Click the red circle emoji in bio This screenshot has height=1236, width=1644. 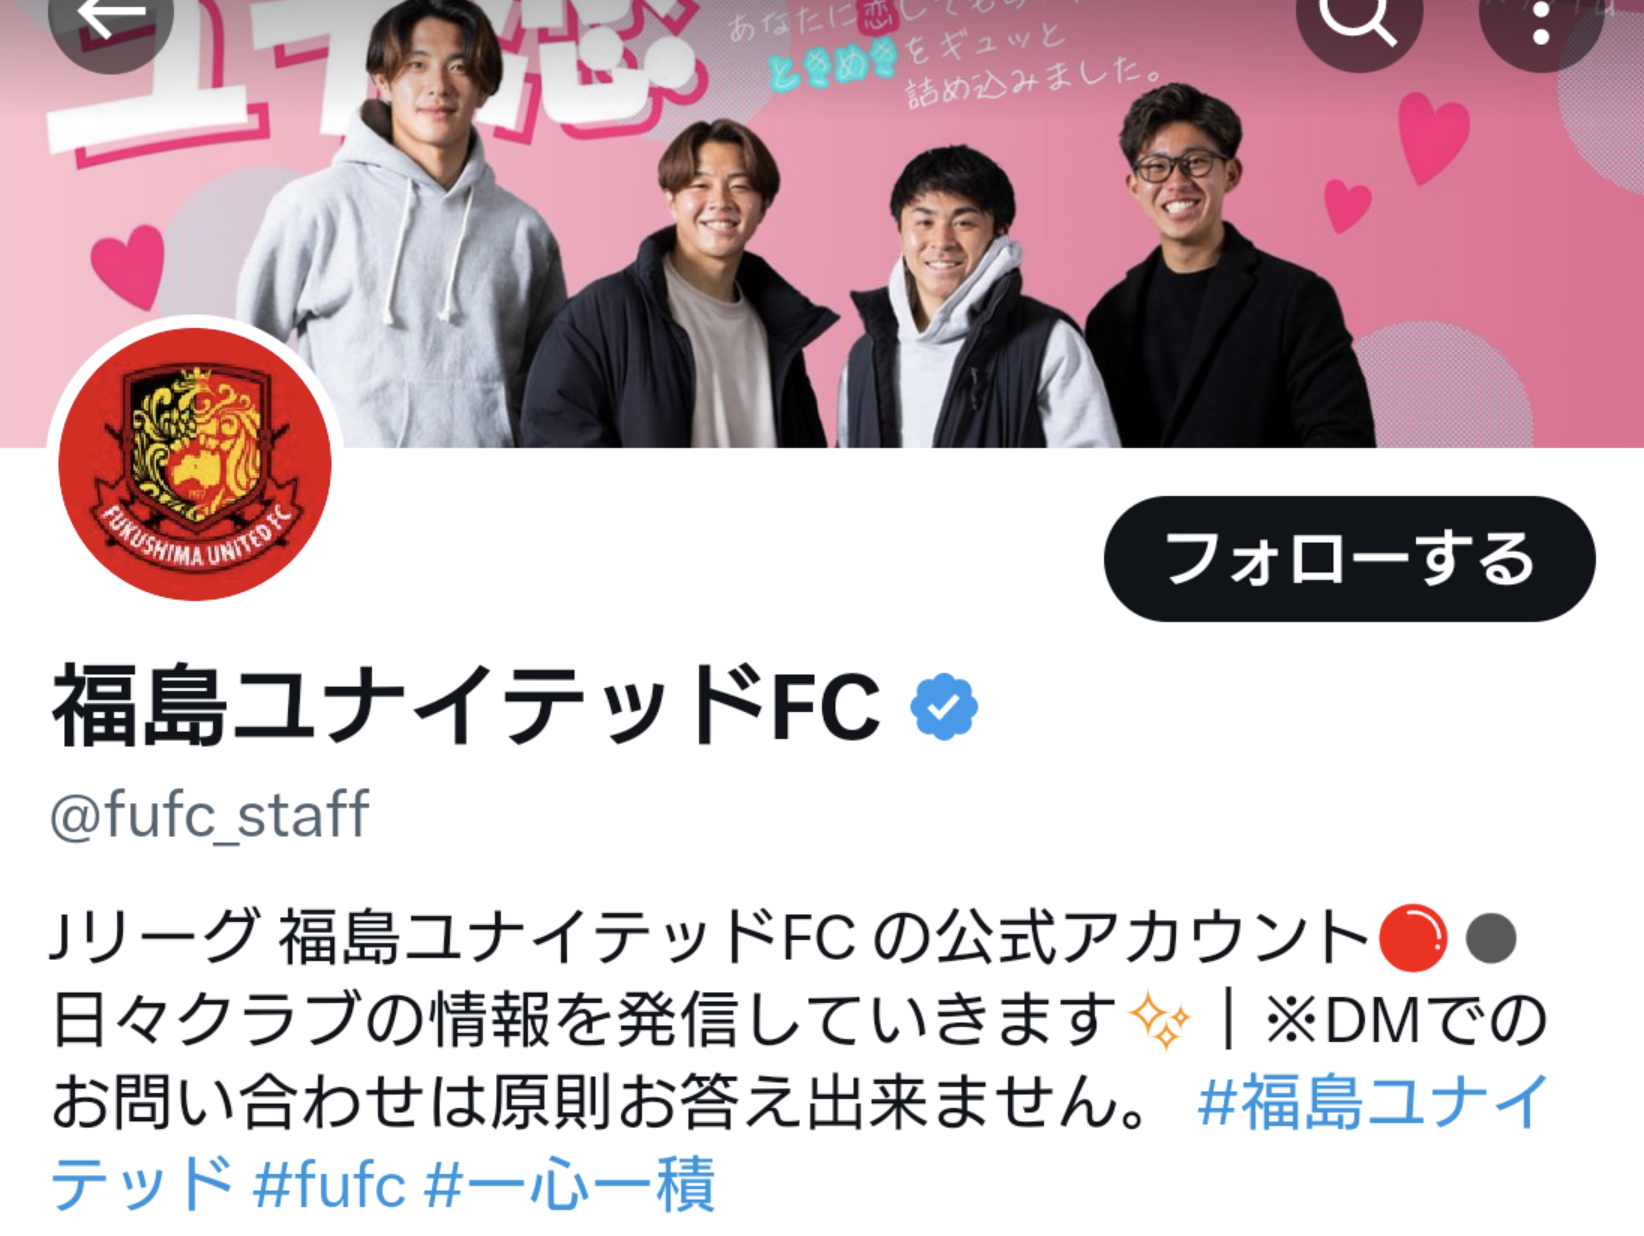(x=1412, y=938)
